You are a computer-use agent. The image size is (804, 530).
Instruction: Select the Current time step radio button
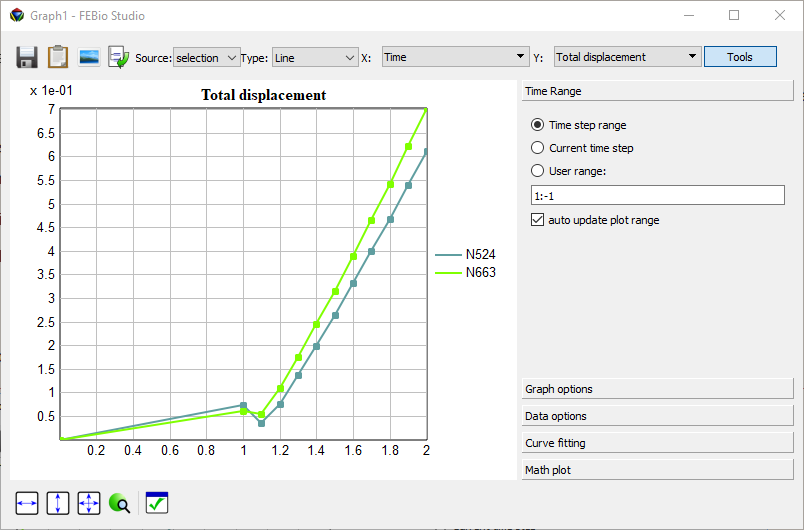[x=537, y=148]
